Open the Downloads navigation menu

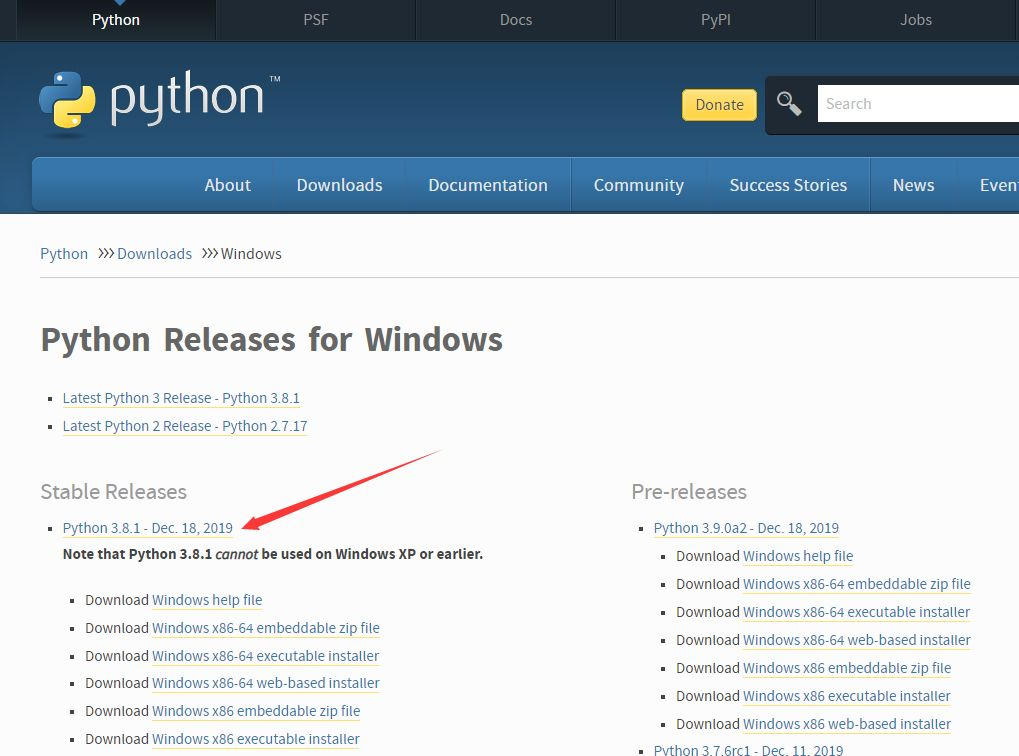click(339, 185)
